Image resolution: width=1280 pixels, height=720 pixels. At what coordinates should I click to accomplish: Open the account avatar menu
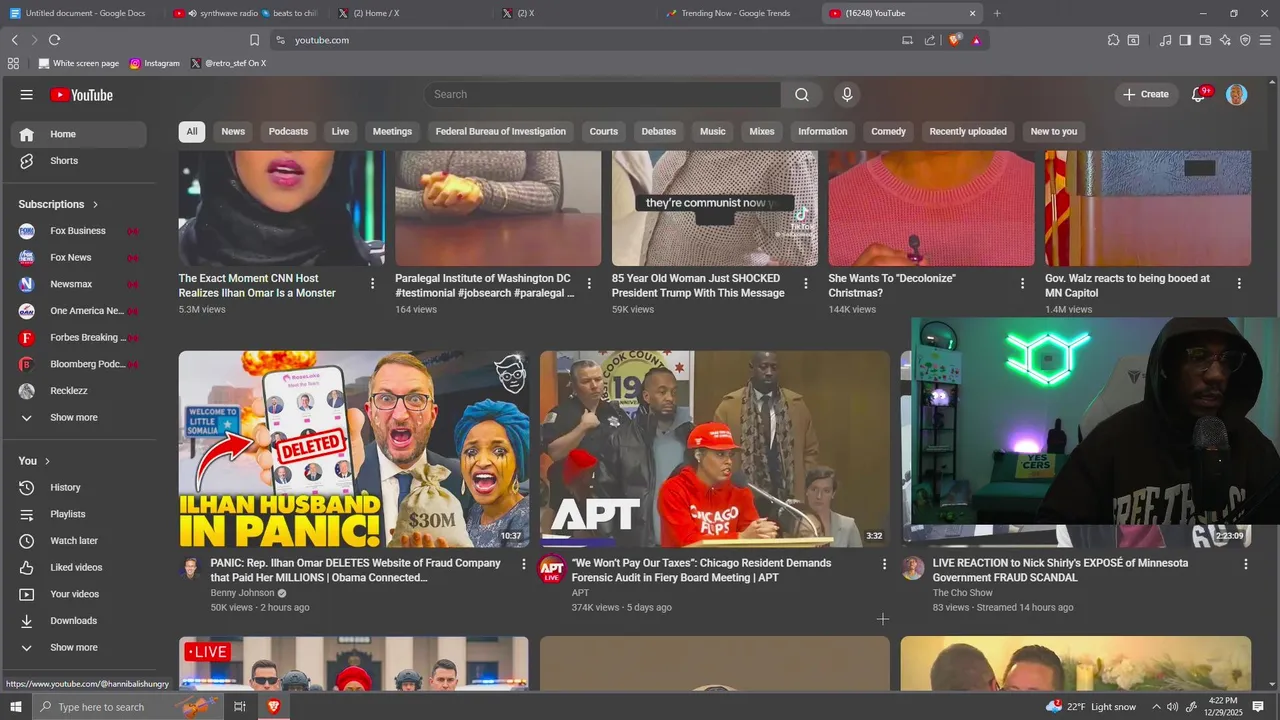point(1237,94)
